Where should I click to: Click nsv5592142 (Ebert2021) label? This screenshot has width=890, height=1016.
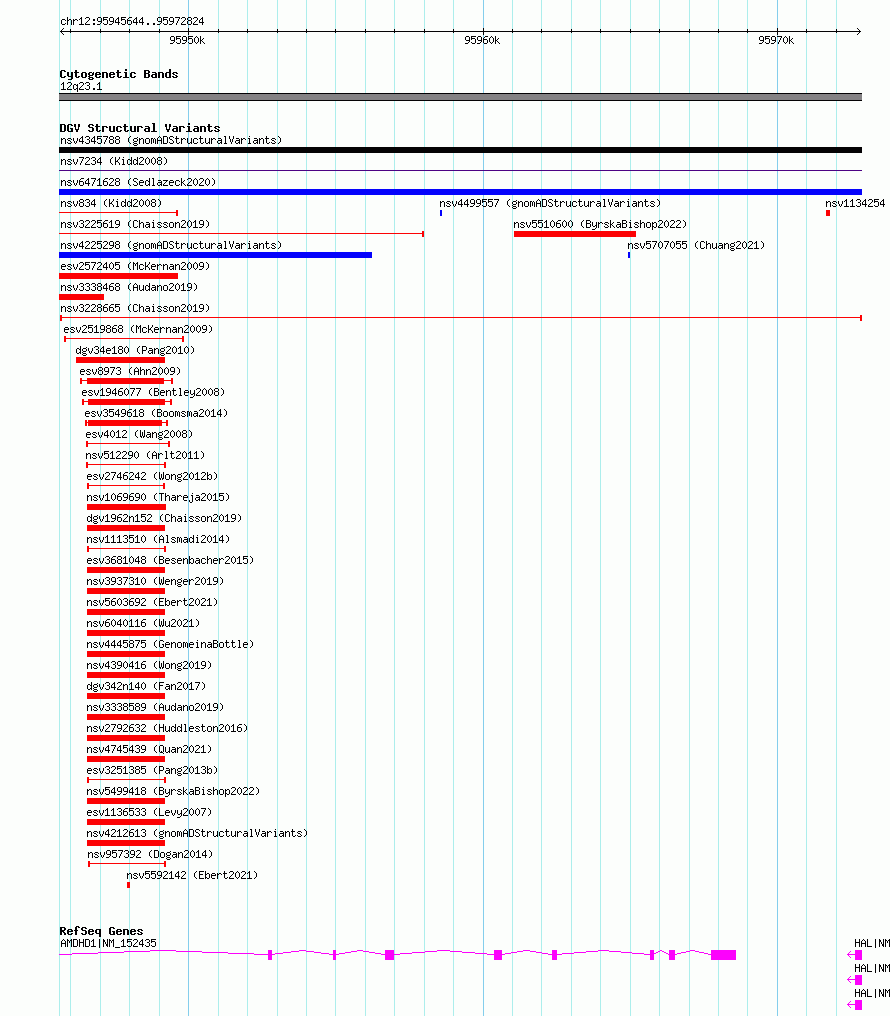(192, 875)
